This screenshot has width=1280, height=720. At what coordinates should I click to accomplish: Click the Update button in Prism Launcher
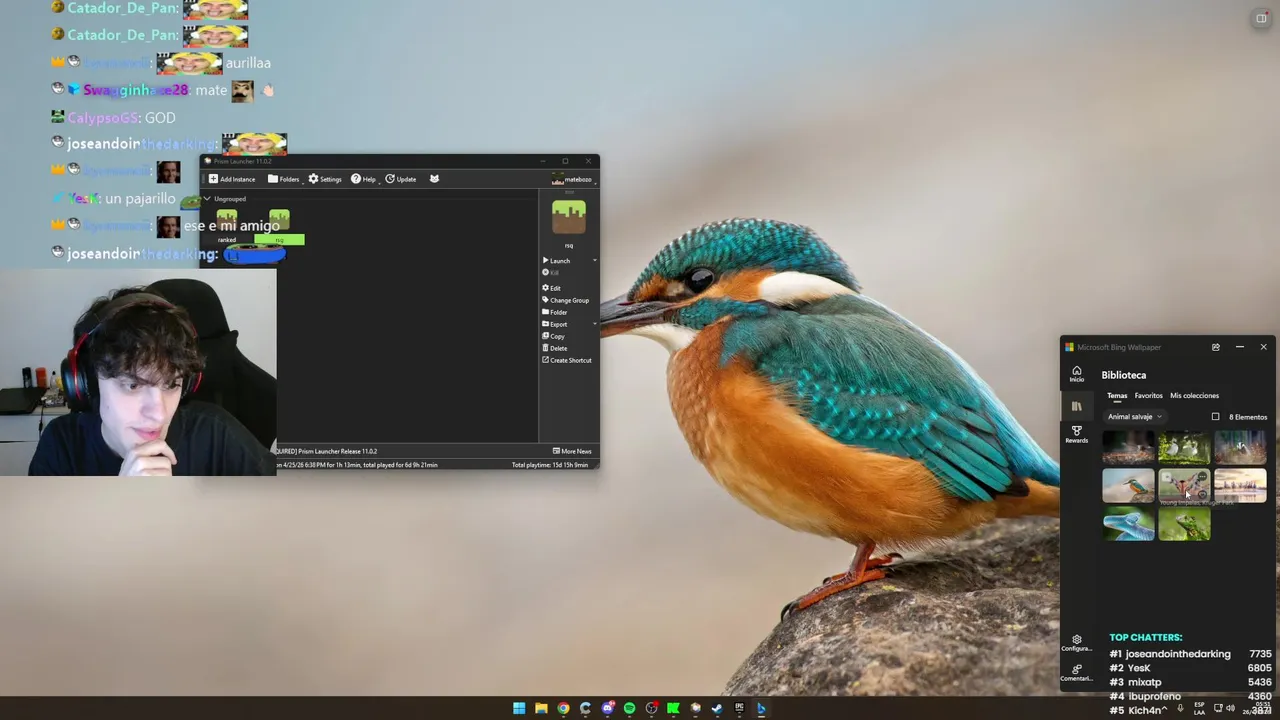click(x=401, y=179)
